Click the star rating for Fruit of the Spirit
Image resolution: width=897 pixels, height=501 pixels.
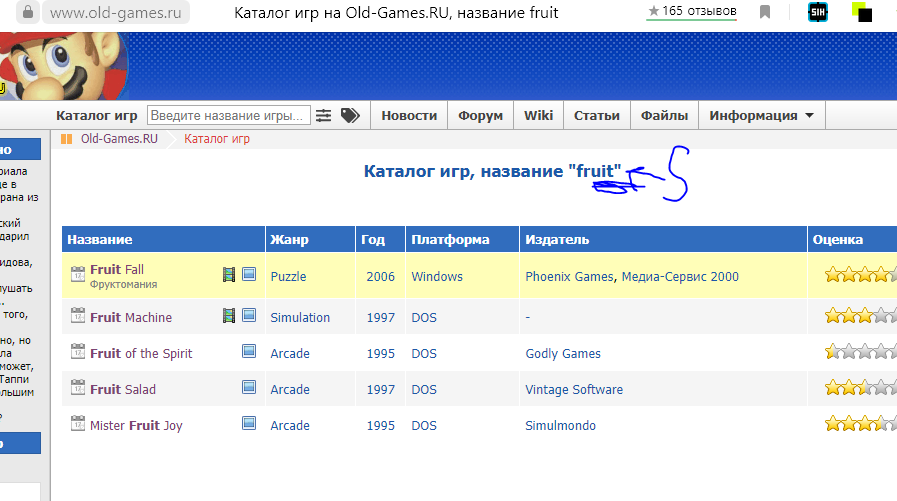tap(860, 352)
